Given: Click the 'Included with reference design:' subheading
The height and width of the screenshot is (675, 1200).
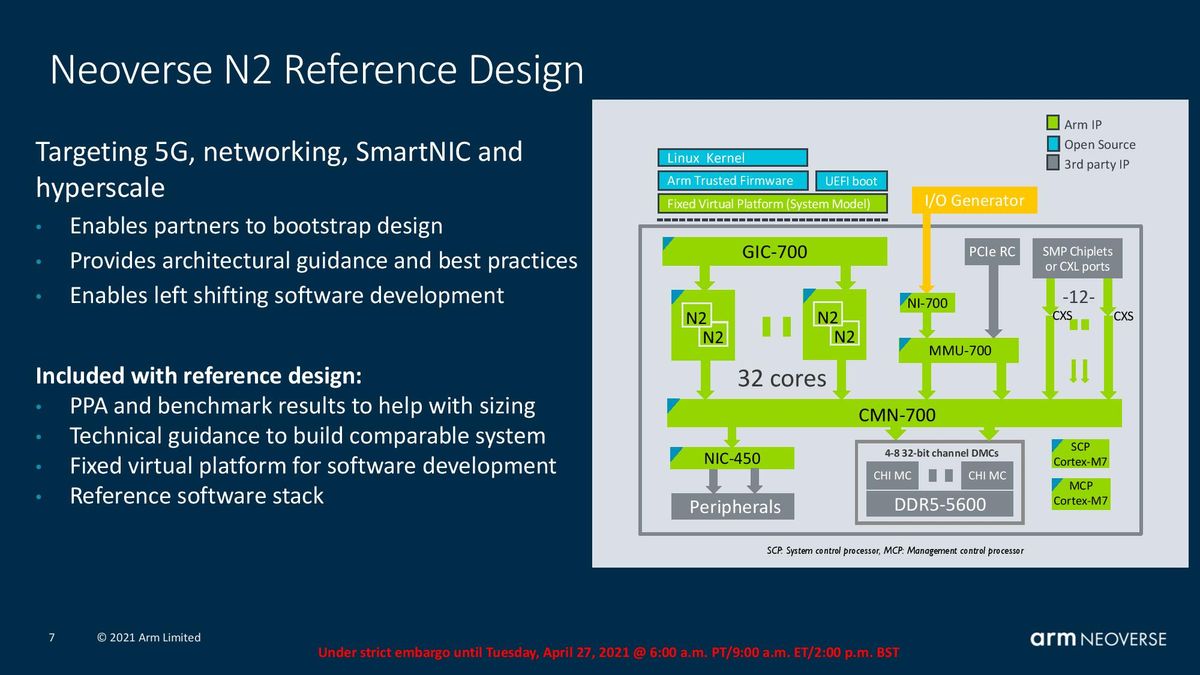Looking at the screenshot, I should (x=198, y=376).
